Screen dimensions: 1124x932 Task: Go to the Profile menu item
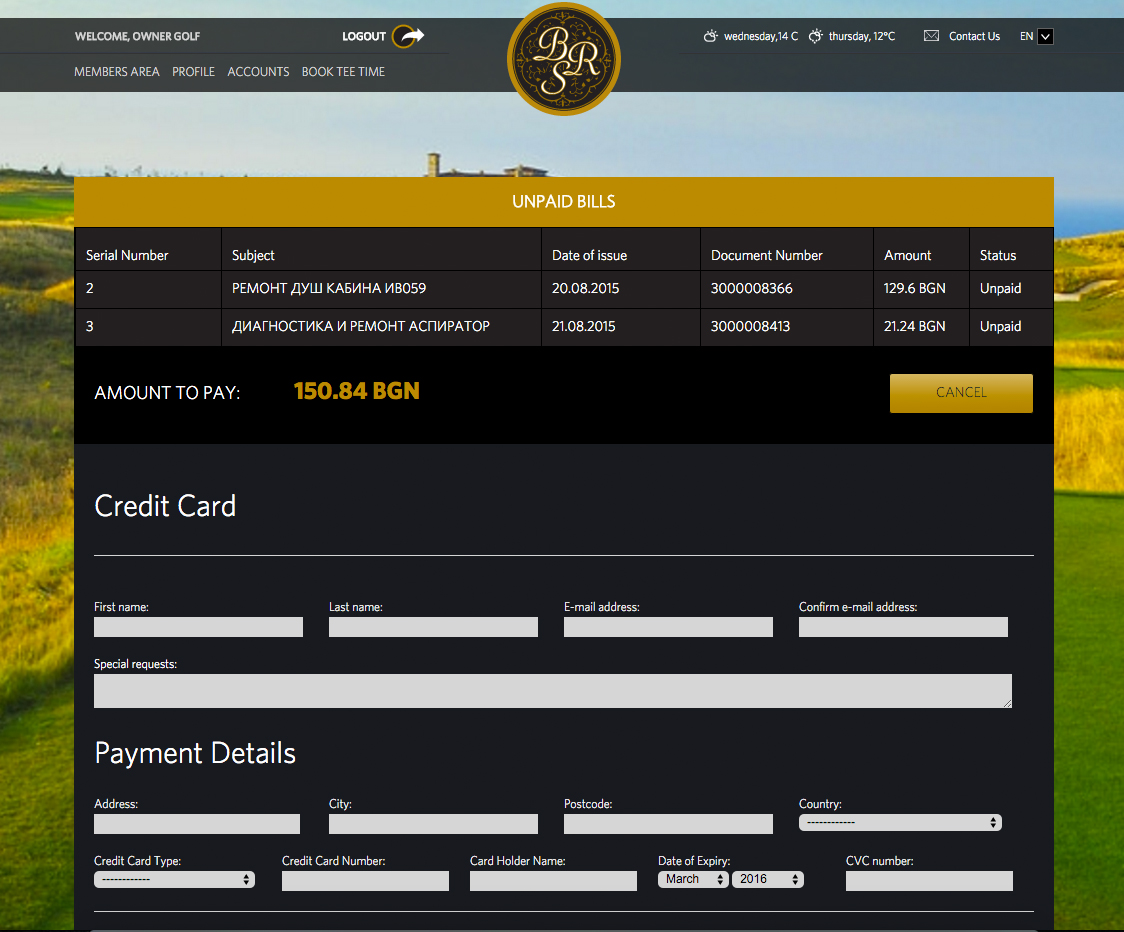[193, 72]
